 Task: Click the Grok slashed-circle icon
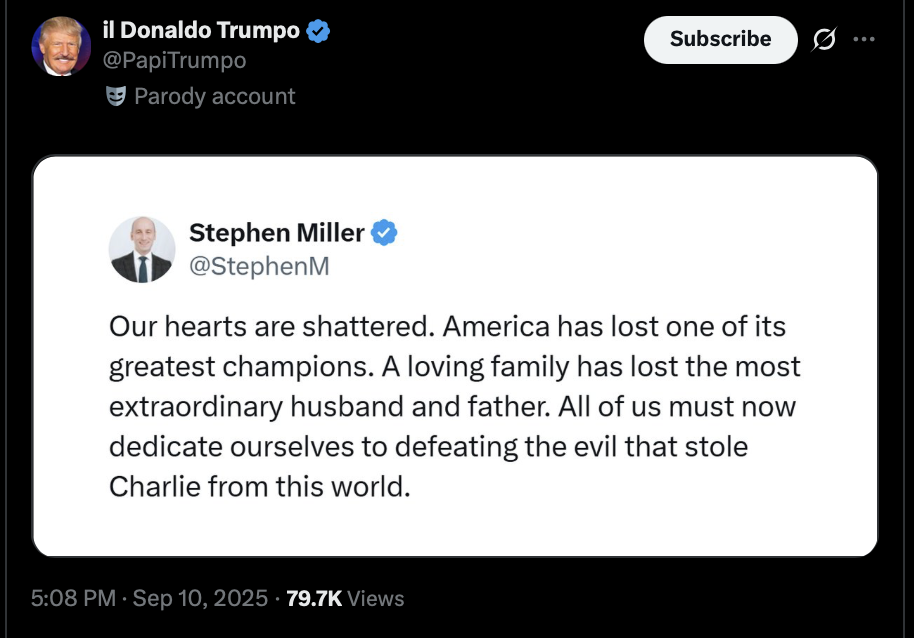point(825,39)
